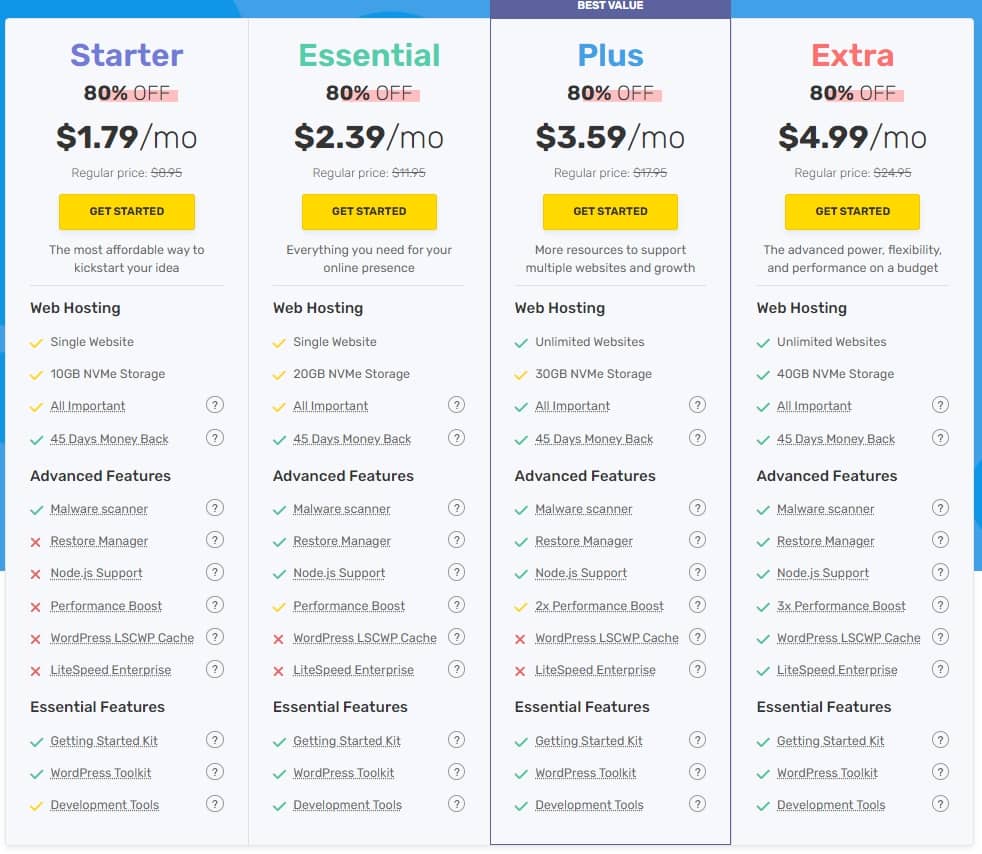Screen dimensions: 982x854
Task: Click help icon for Extra 3x Performance Boost
Action: pos(940,605)
